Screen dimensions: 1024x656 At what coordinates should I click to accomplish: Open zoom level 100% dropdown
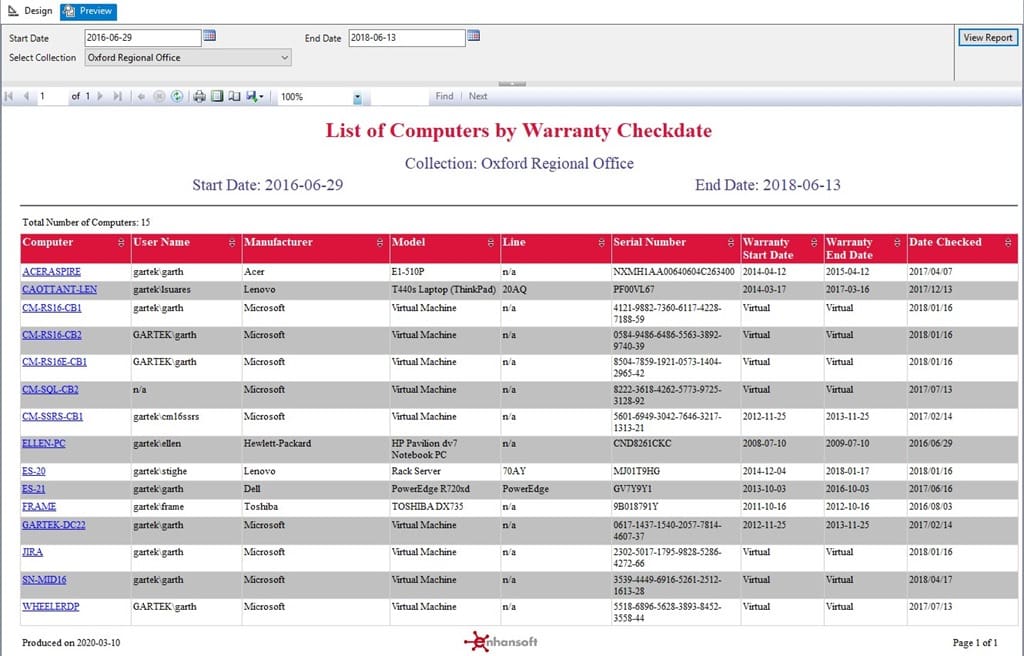(x=357, y=97)
